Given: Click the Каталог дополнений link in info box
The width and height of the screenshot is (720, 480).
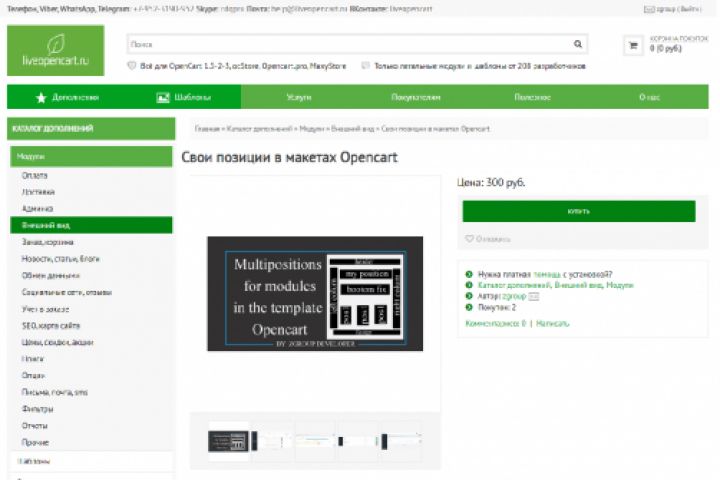Looking at the screenshot, I should point(514,285).
